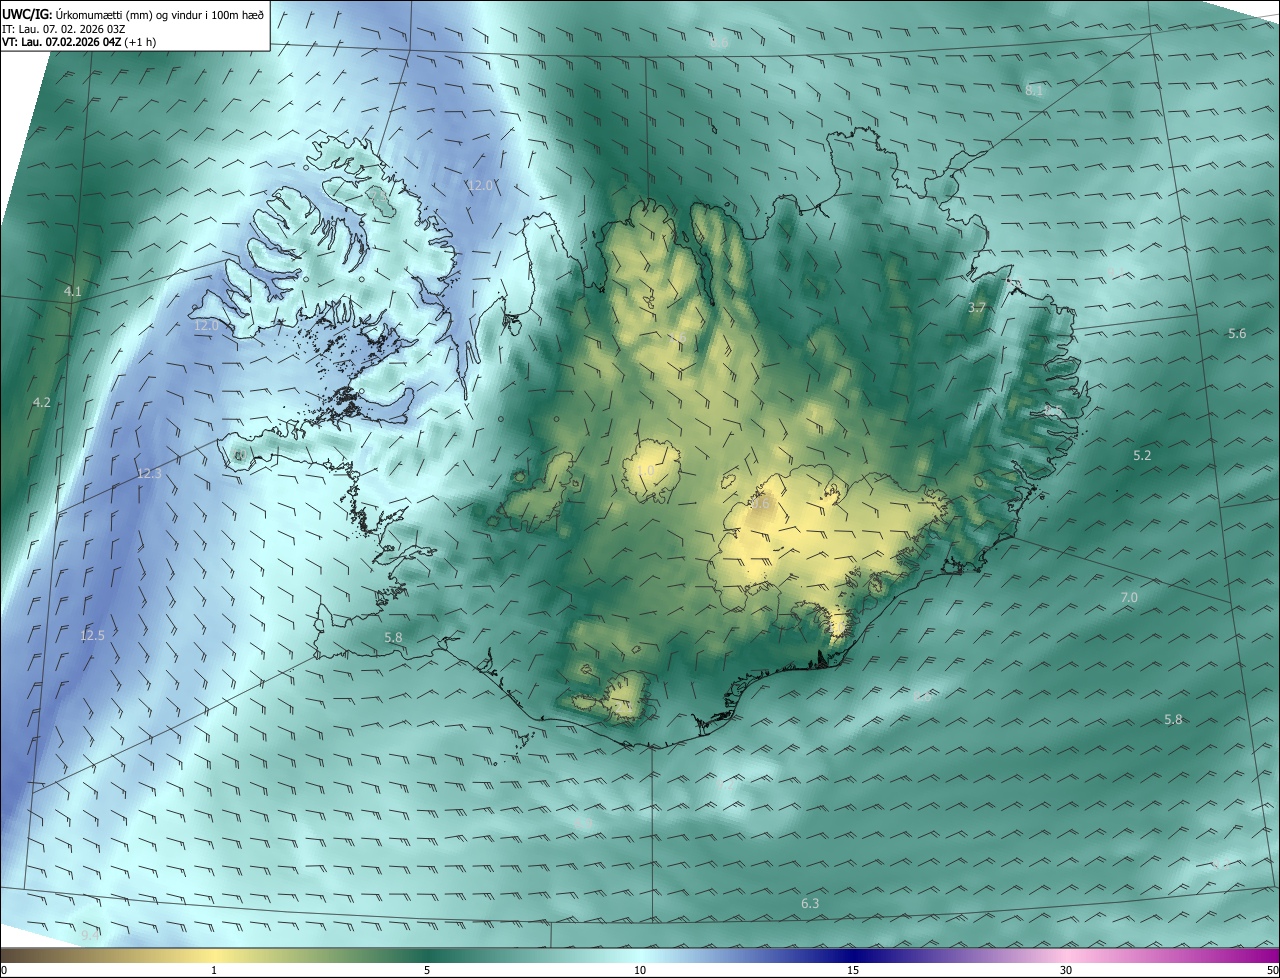Click the 'UWC/IG: Úrkomumætti (mm)' map title

pos(133,14)
